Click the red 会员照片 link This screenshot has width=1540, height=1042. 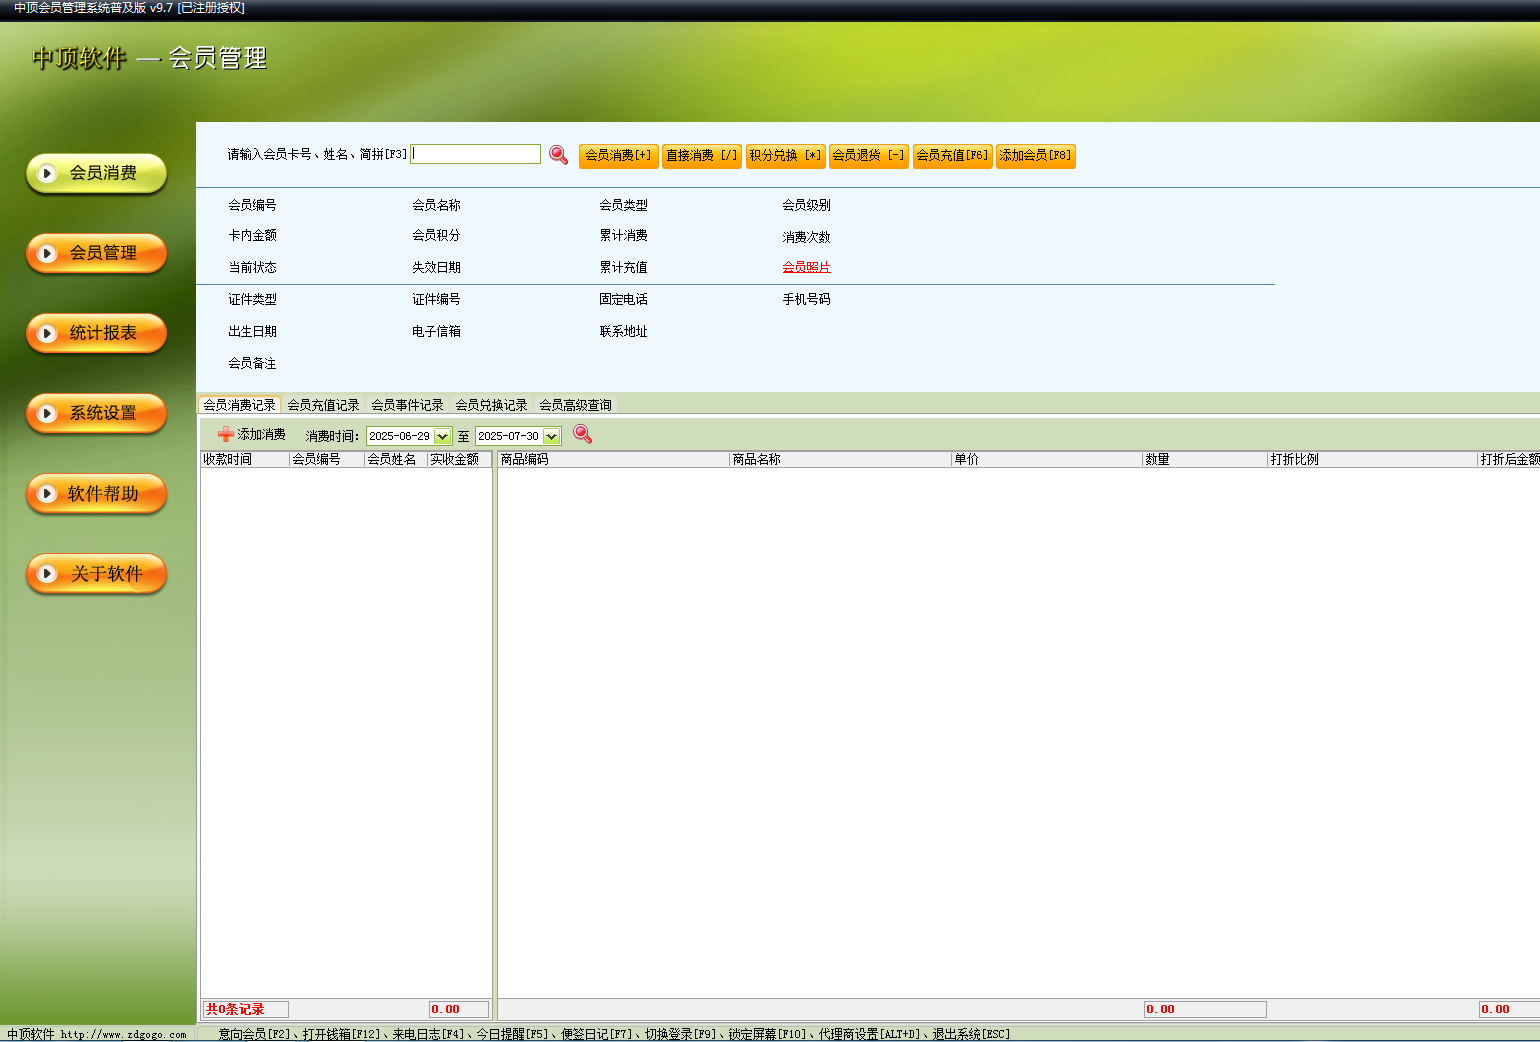pyautogui.click(x=806, y=267)
